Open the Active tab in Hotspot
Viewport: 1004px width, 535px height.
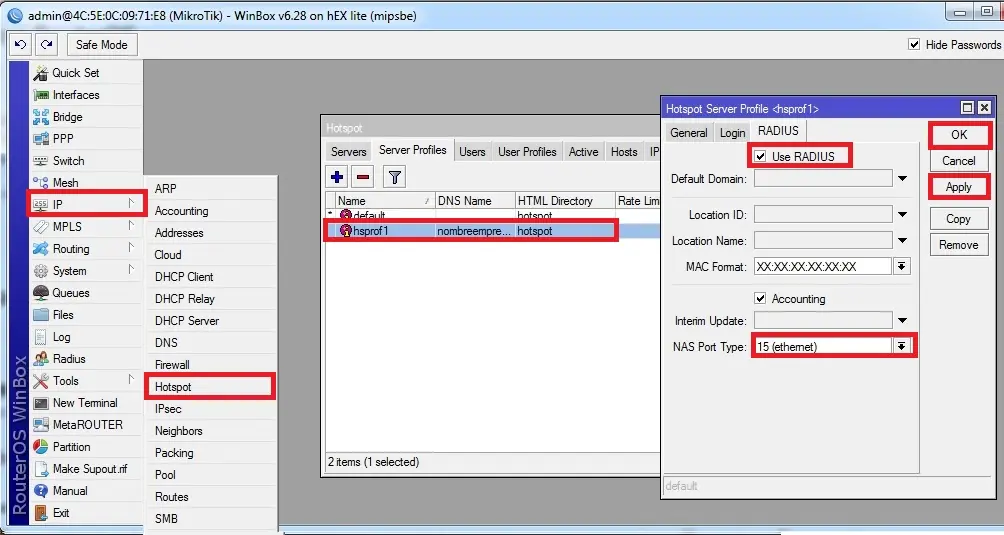tap(583, 152)
